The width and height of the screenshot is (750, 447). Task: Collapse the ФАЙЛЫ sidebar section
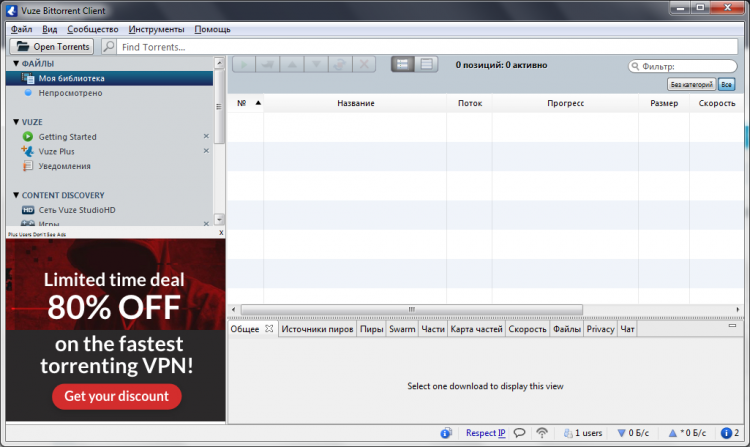click(x=16, y=63)
